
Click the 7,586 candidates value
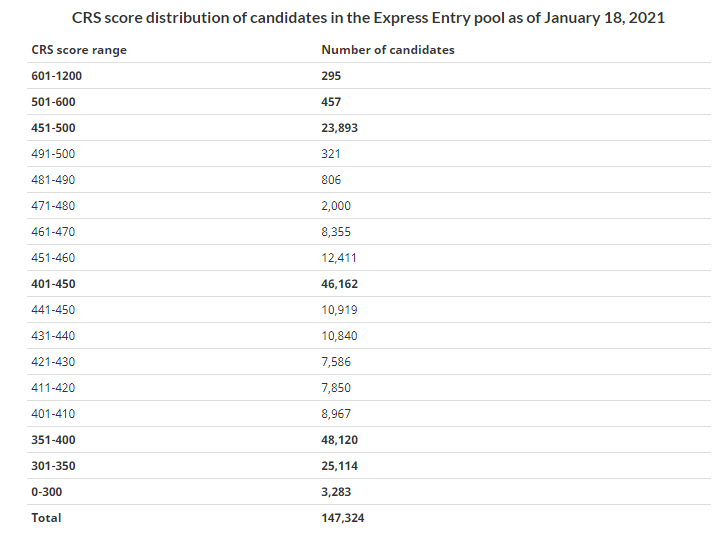pyautogui.click(x=336, y=361)
